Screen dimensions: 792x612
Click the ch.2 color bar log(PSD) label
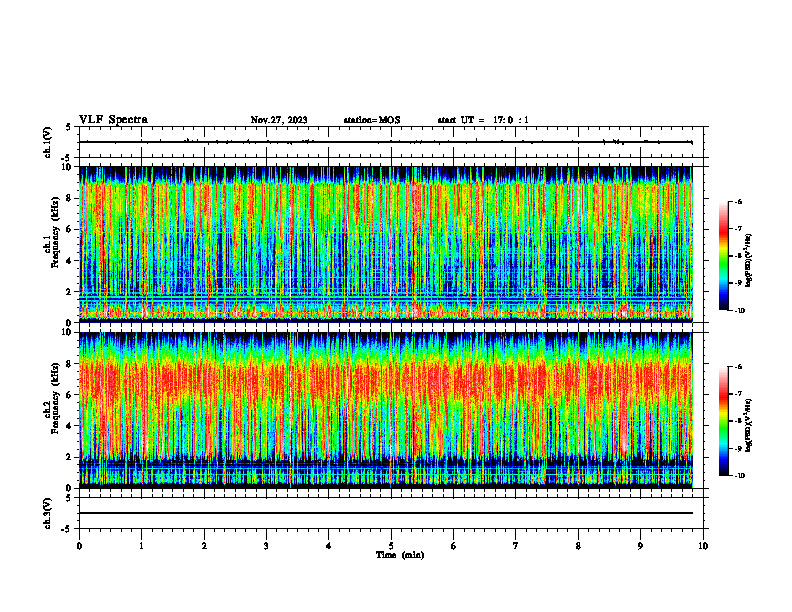[749, 425]
